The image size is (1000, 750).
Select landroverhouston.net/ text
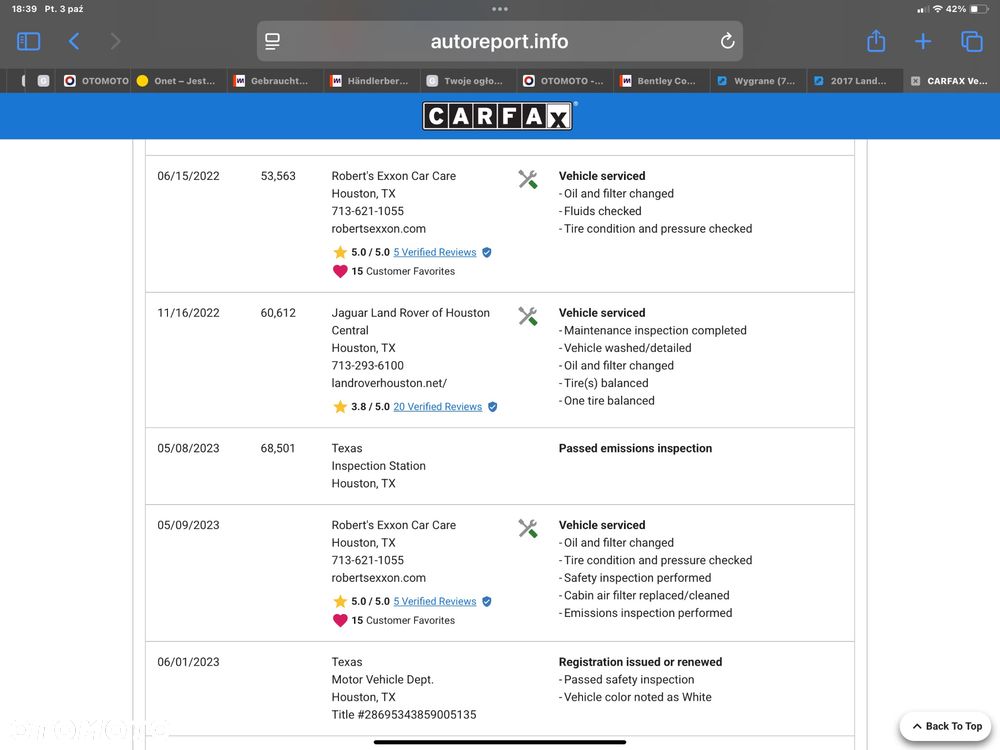click(389, 383)
